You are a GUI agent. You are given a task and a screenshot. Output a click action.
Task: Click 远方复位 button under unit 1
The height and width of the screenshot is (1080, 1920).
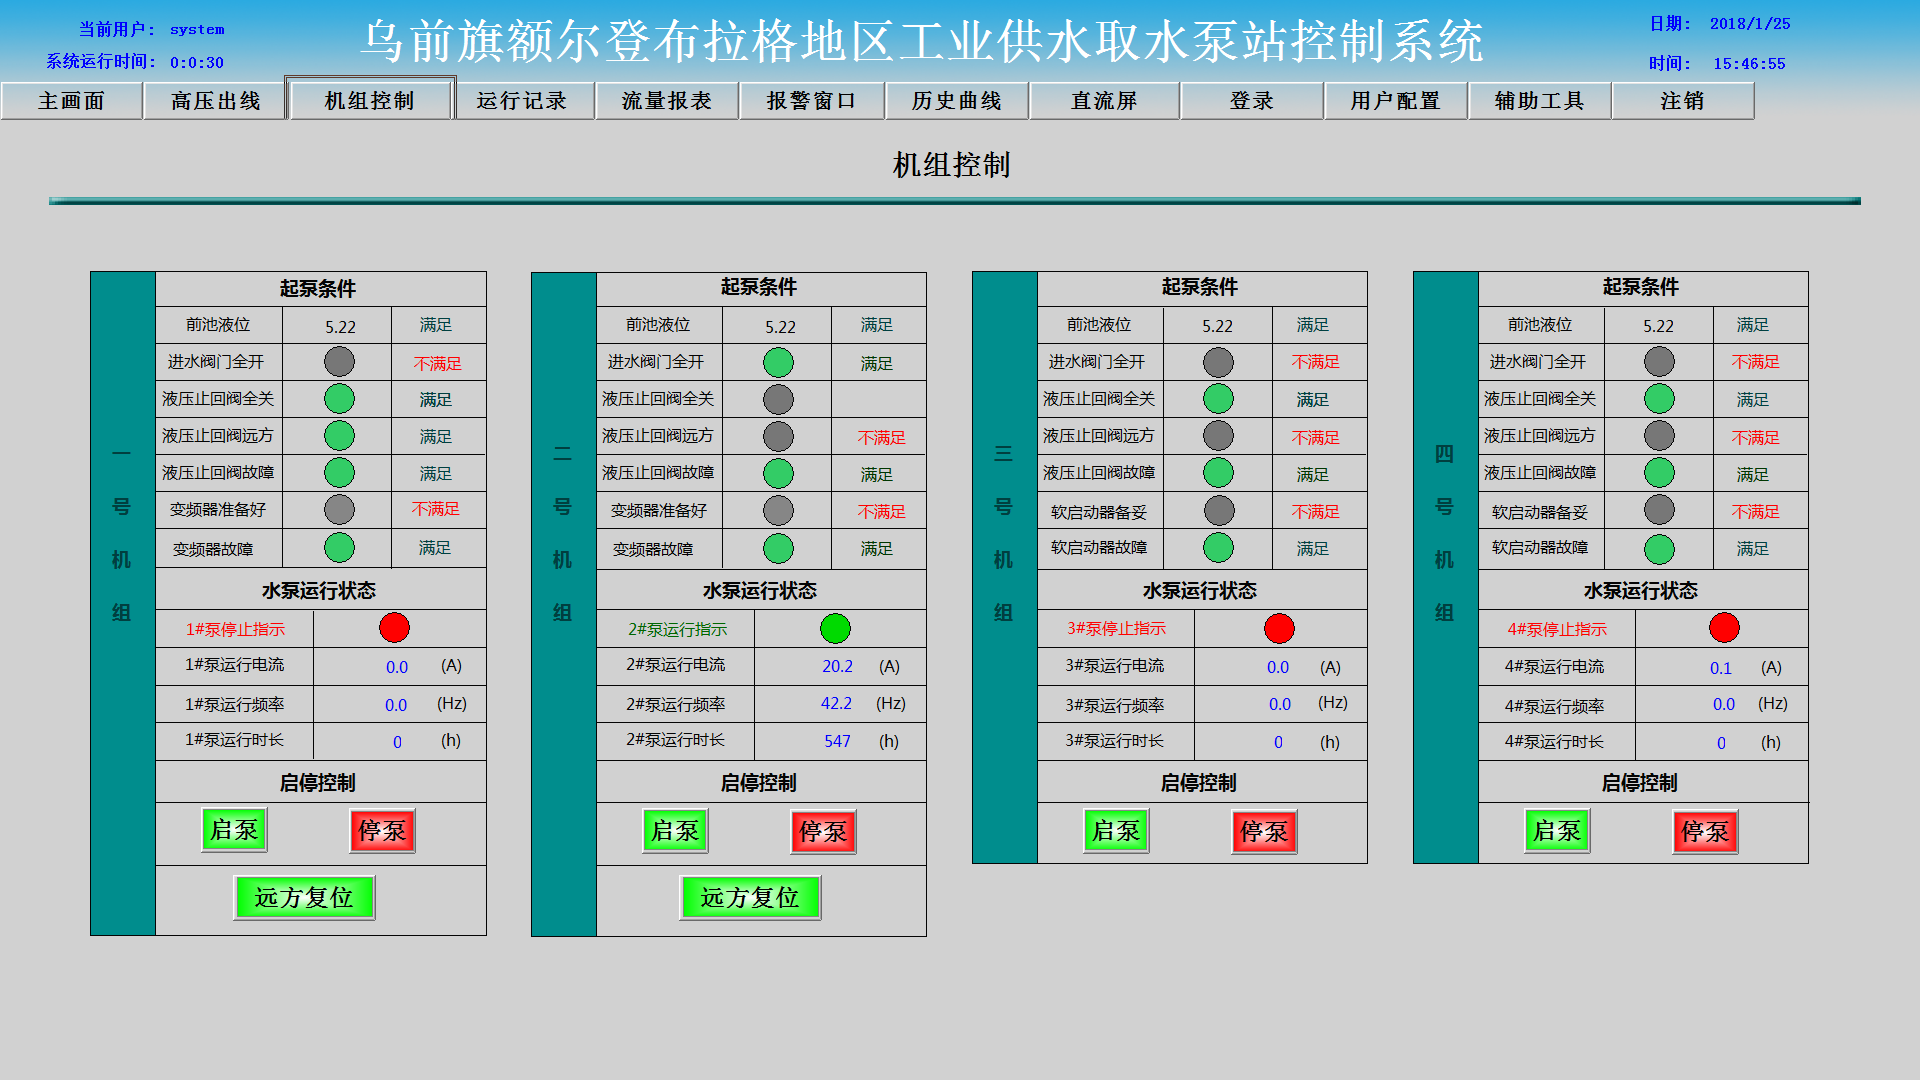pos(304,898)
